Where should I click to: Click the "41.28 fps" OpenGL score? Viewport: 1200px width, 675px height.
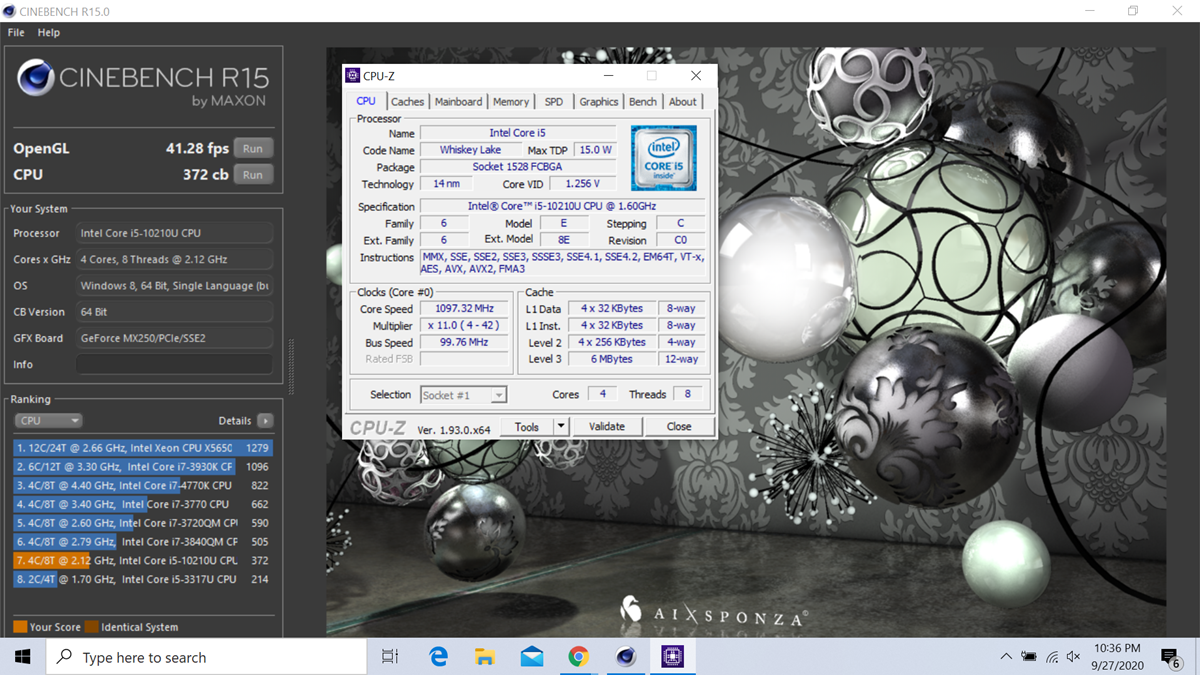pos(197,148)
